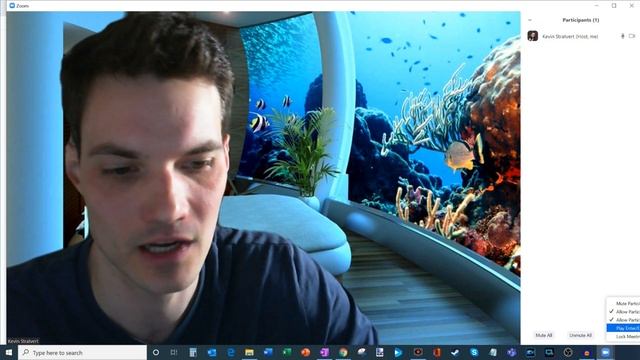Image resolution: width=640 pixels, height=360 pixels.
Task: Open Microsoft Teams from the taskbar
Action: [x=511, y=352]
